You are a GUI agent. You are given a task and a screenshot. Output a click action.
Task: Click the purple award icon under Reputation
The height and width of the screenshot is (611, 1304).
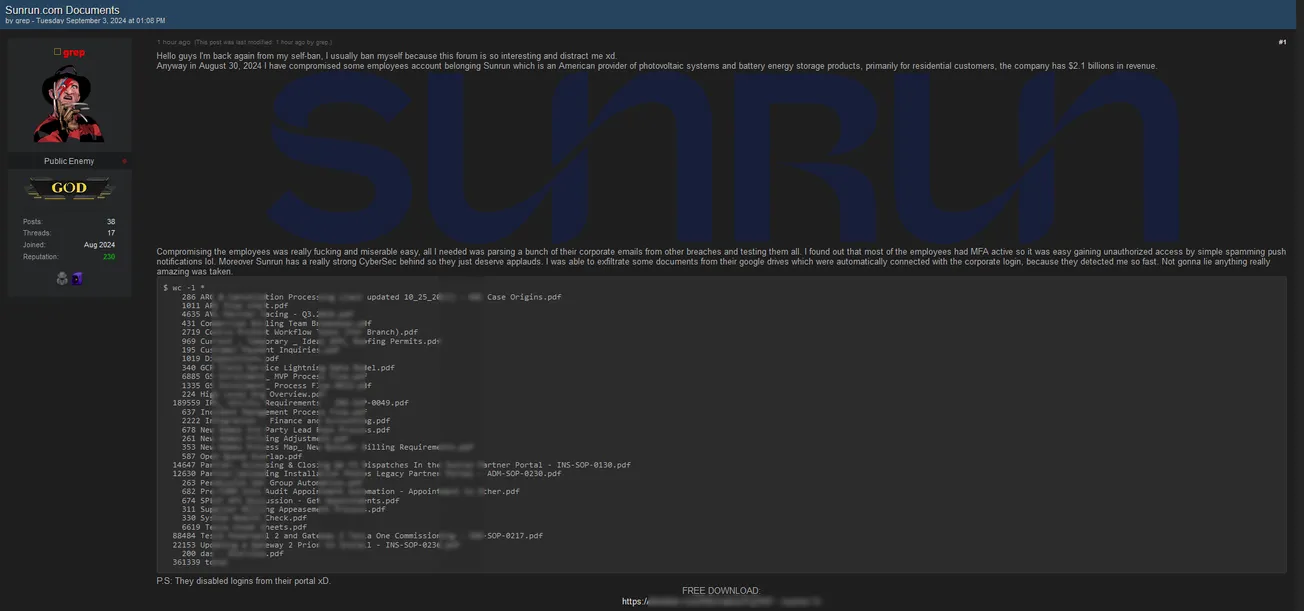coord(76,279)
